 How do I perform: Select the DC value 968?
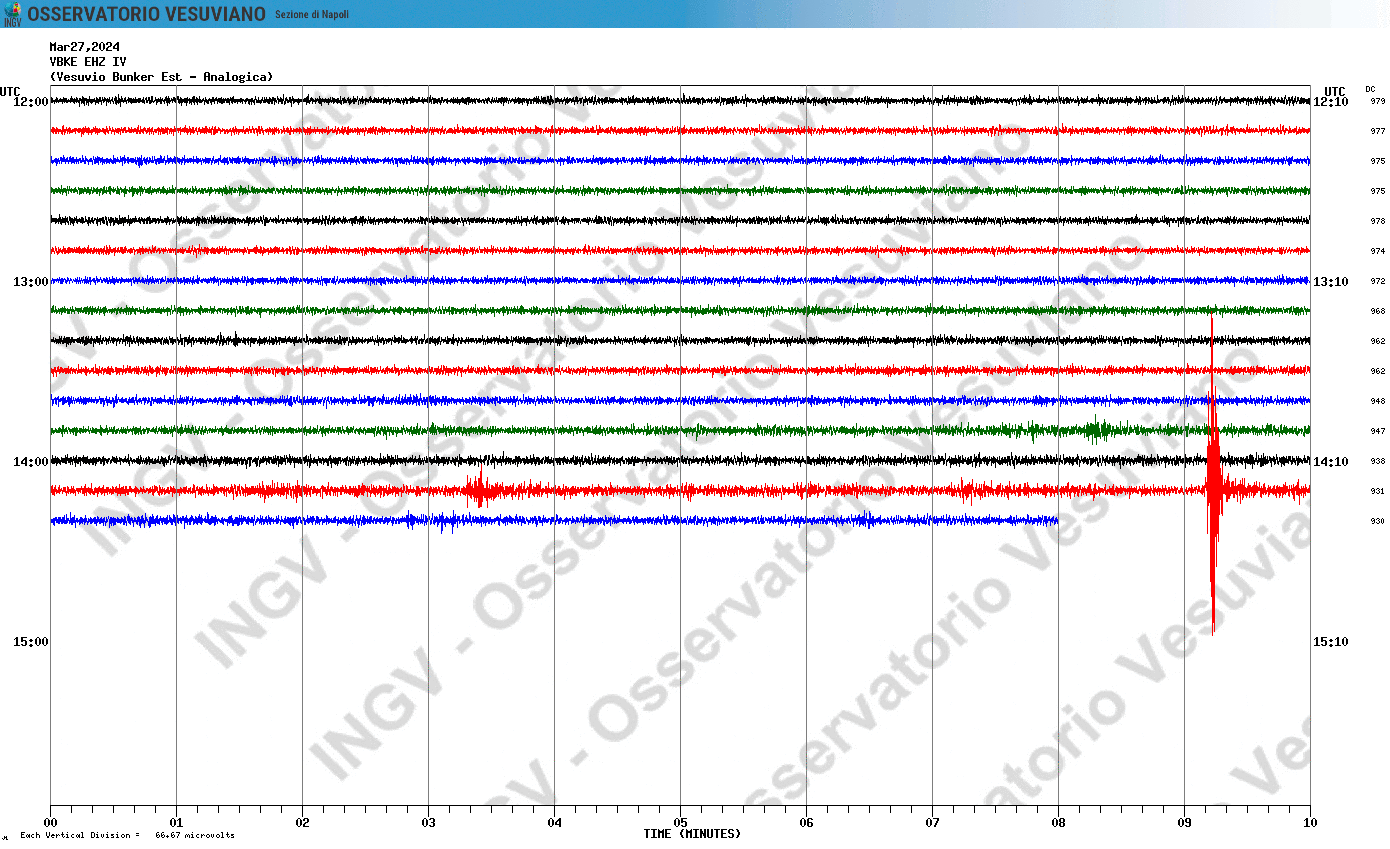(x=1377, y=311)
